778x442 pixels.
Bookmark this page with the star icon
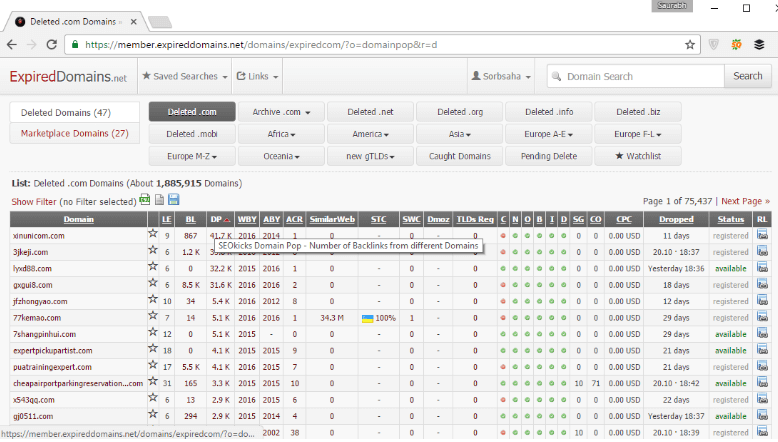(690, 45)
